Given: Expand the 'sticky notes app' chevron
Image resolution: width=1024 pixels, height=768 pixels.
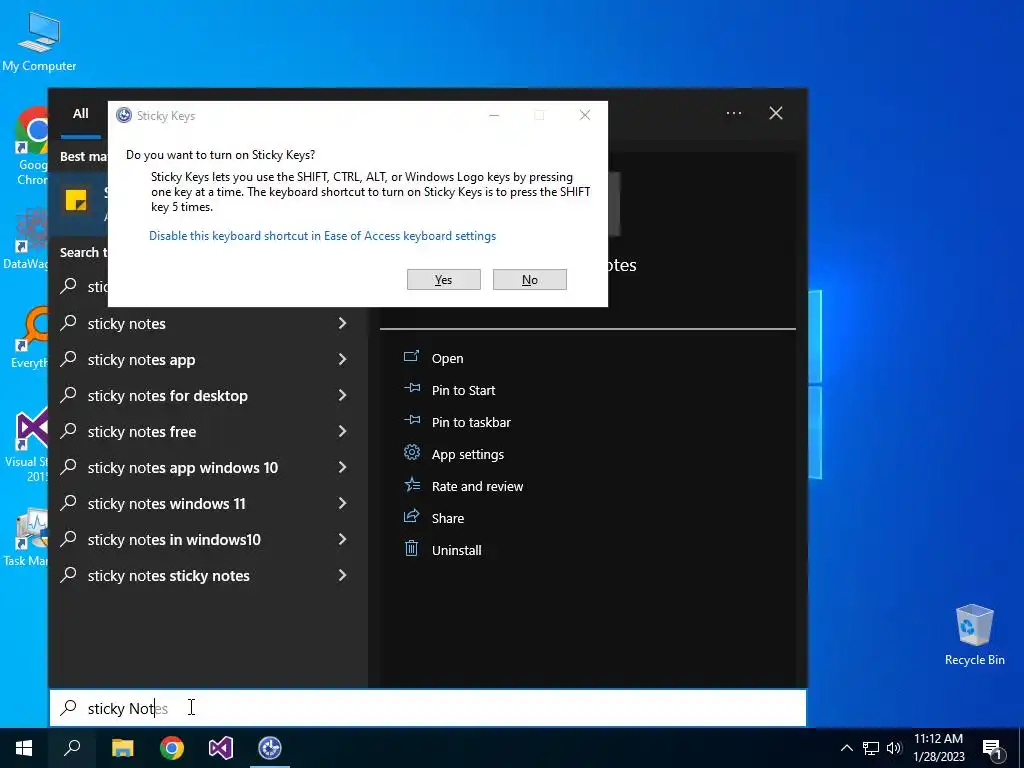Looking at the screenshot, I should [x=342, y=359].
